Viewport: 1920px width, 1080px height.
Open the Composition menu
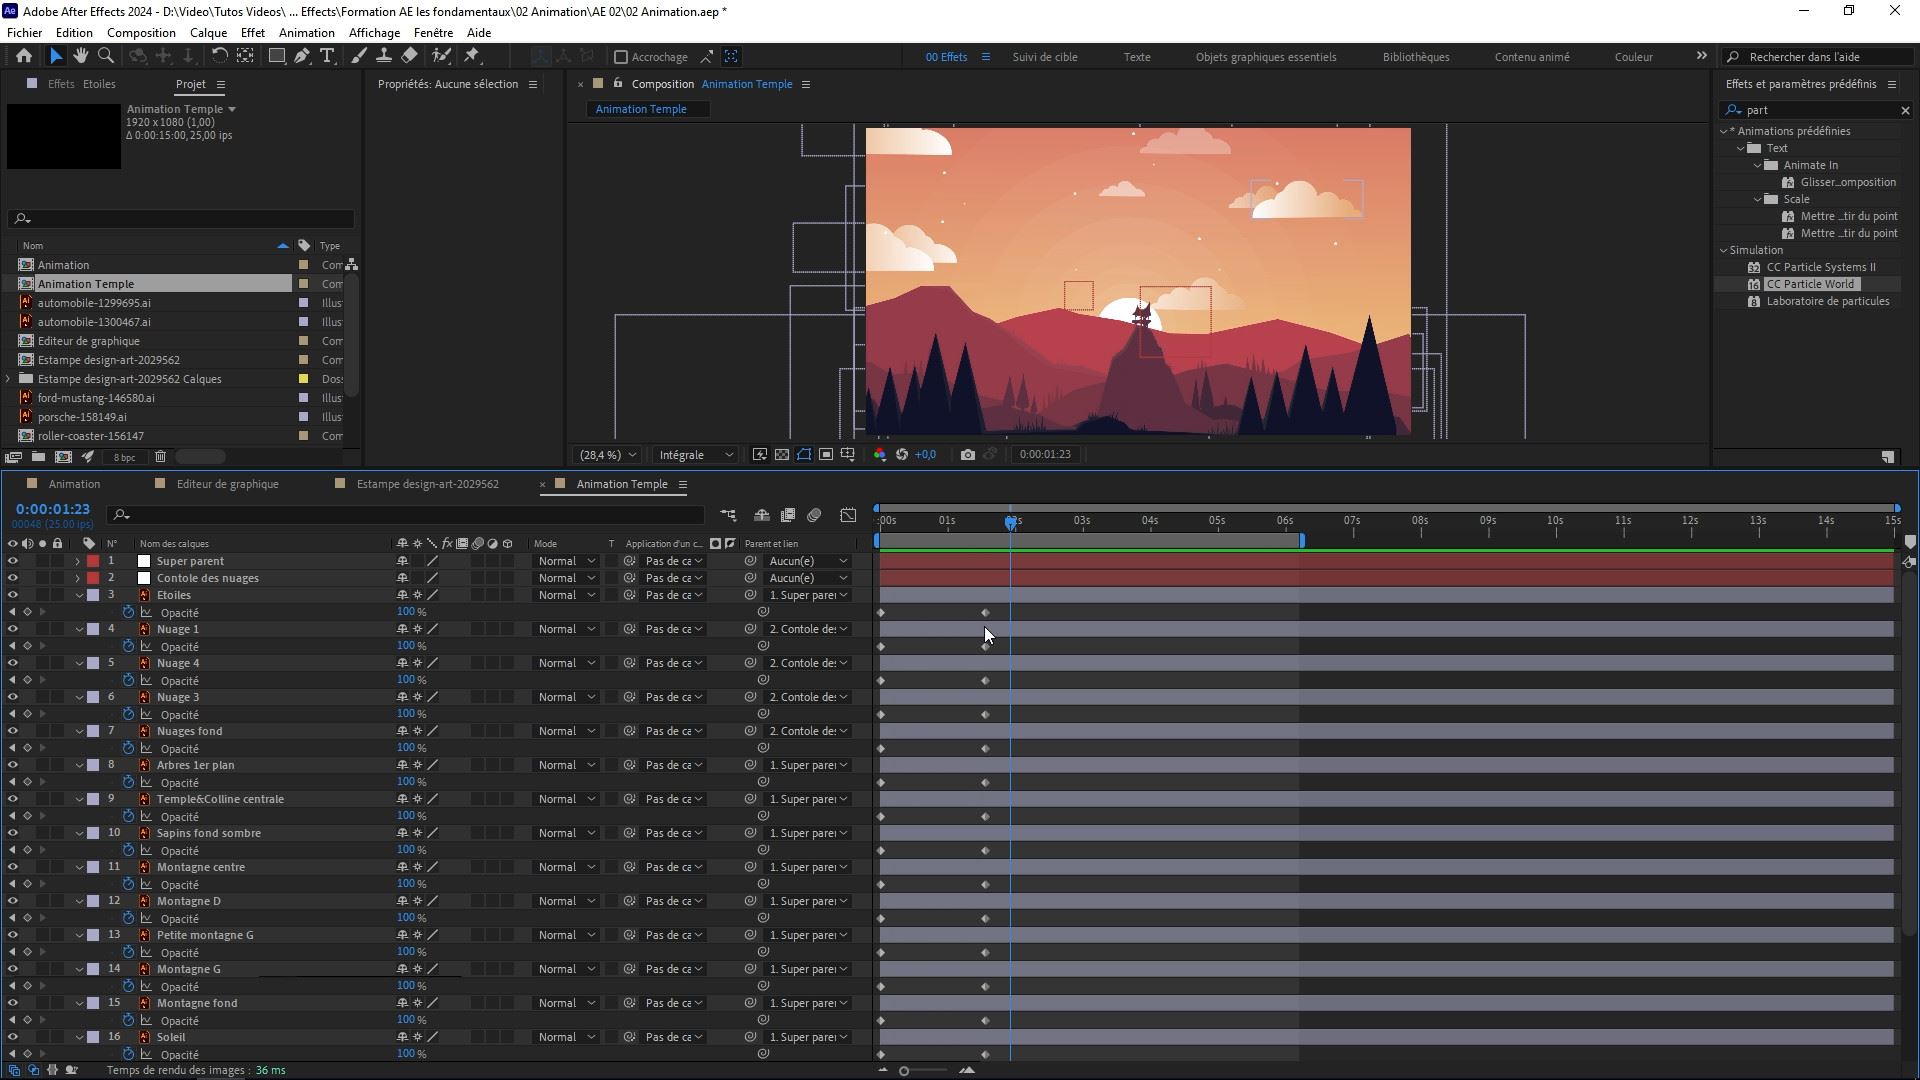[x=141, y=32]
